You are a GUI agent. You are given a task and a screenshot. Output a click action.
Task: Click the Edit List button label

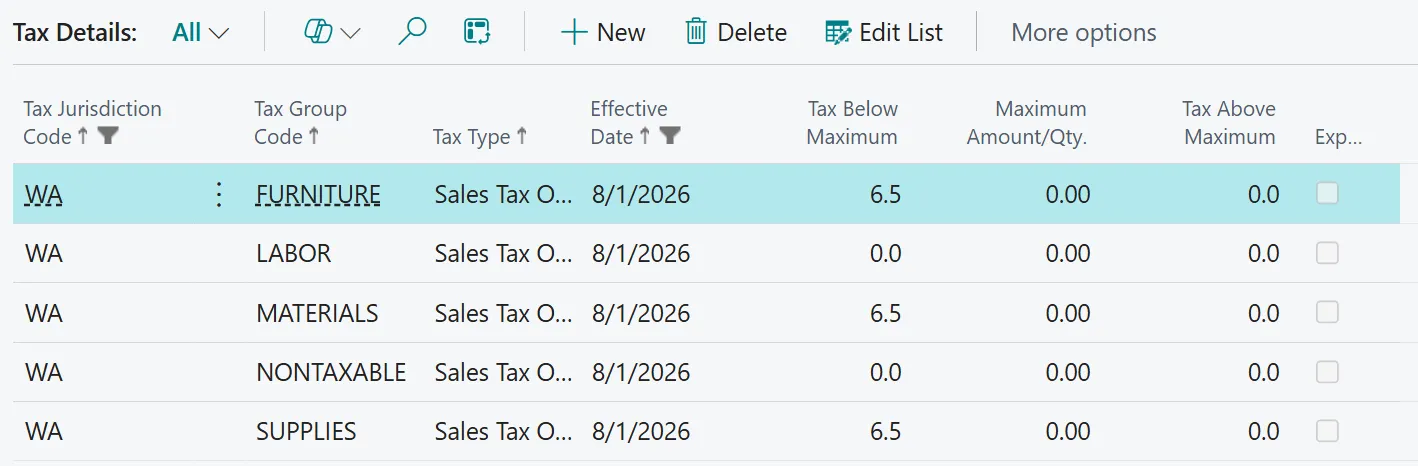pos(901,32)
